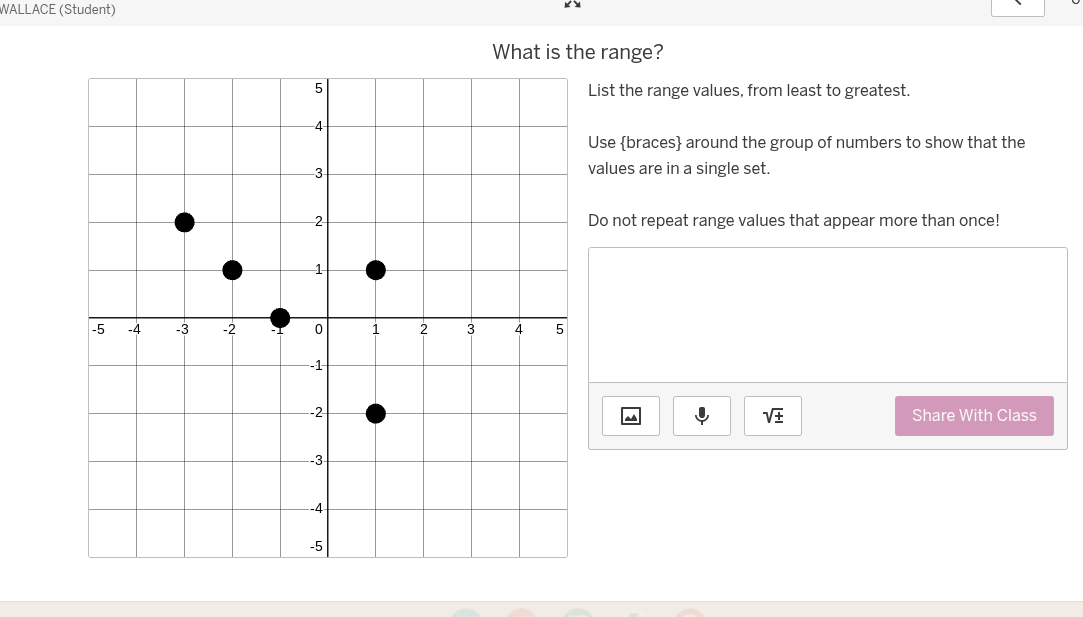The image size is (1083, 617).
Task: Click the WALLACE (Student) name label
Action: point(57,9)
